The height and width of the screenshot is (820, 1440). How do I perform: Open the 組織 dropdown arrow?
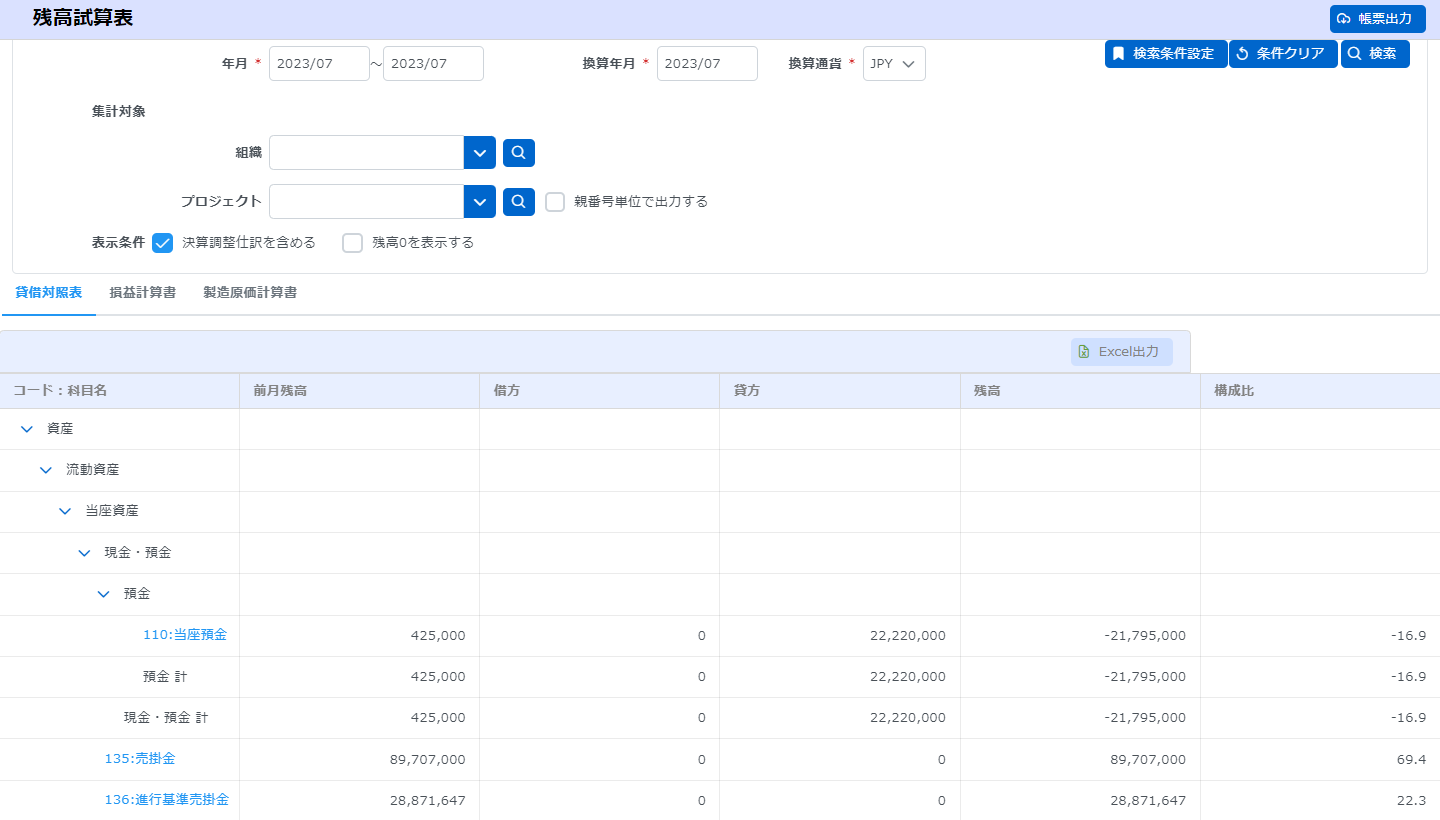[480, 153]
